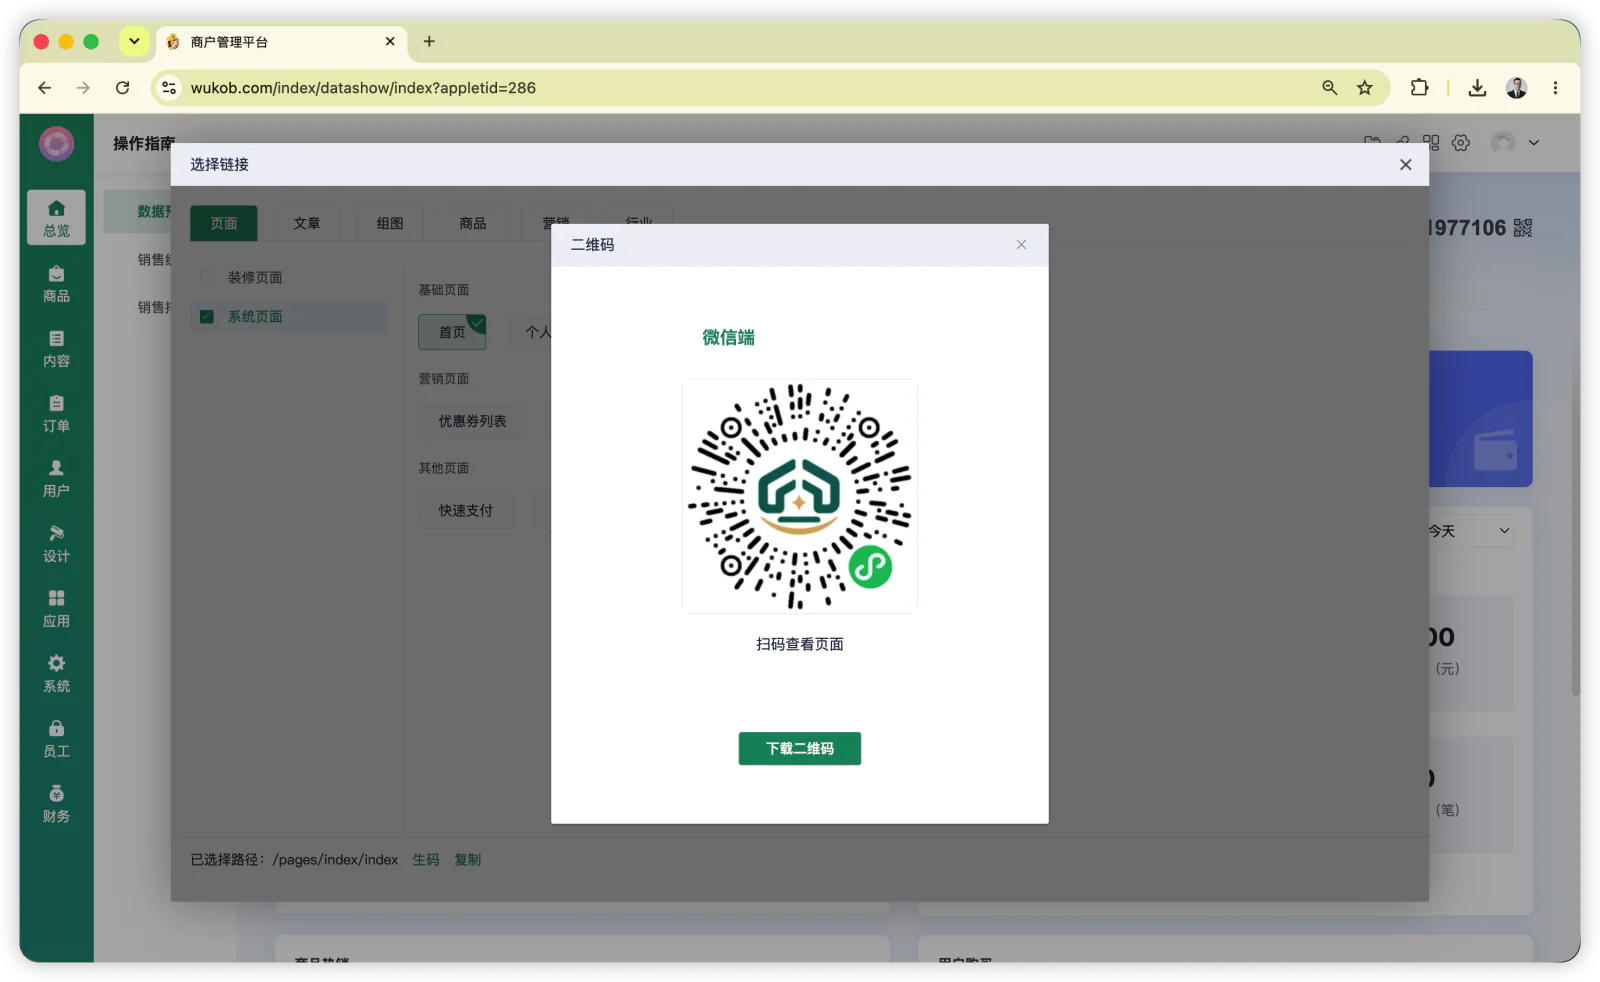Viewport: 1600px width, 982px height.
Task: Close the 二维码 dialog
Action: [1021, 245]
